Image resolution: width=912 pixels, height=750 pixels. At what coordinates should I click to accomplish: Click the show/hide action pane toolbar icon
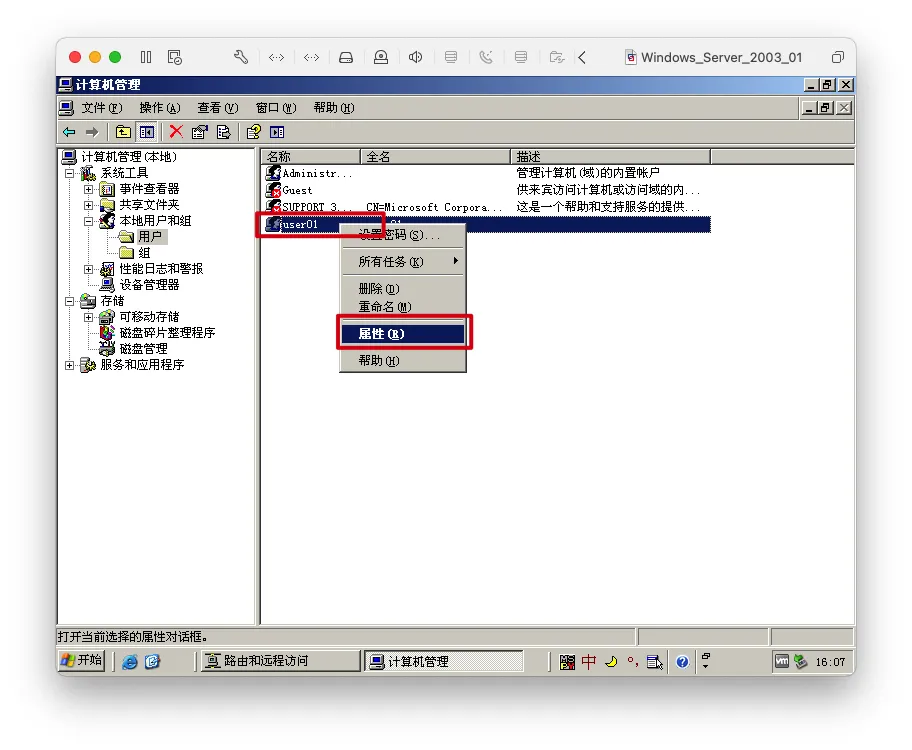click(x=277, y=133)
